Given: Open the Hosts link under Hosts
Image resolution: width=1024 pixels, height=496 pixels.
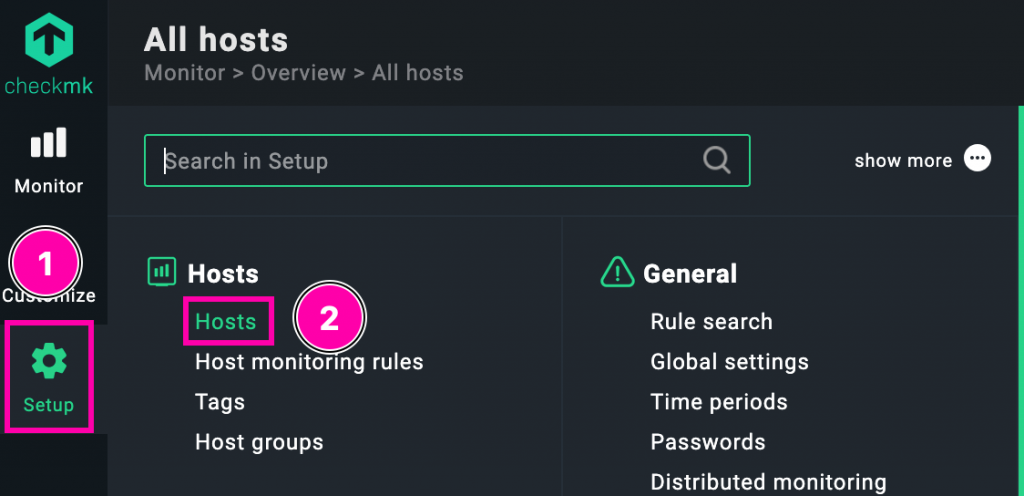Looking at the screenshot, I should pos(226,322).
